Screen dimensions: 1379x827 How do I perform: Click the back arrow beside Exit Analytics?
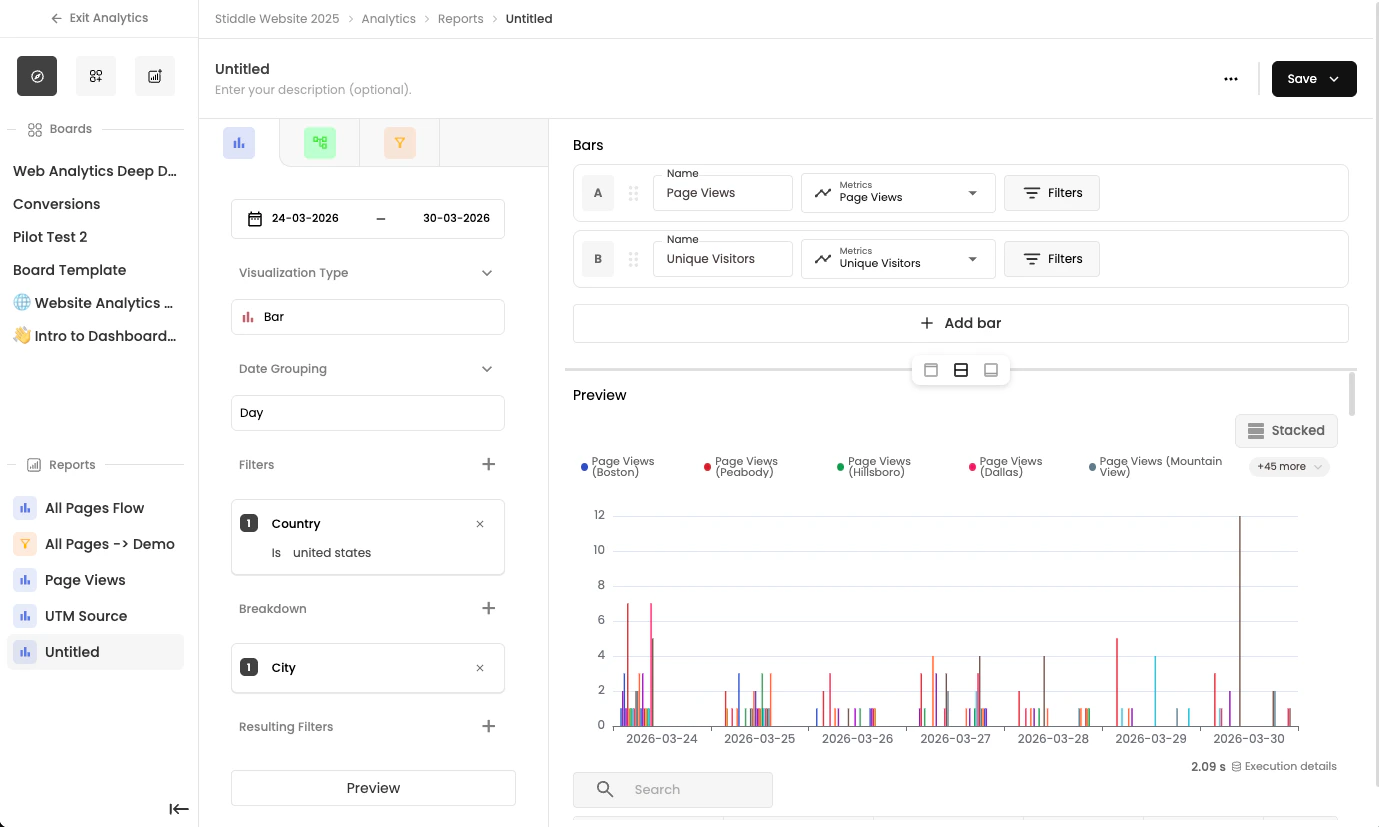pos(57,18)
